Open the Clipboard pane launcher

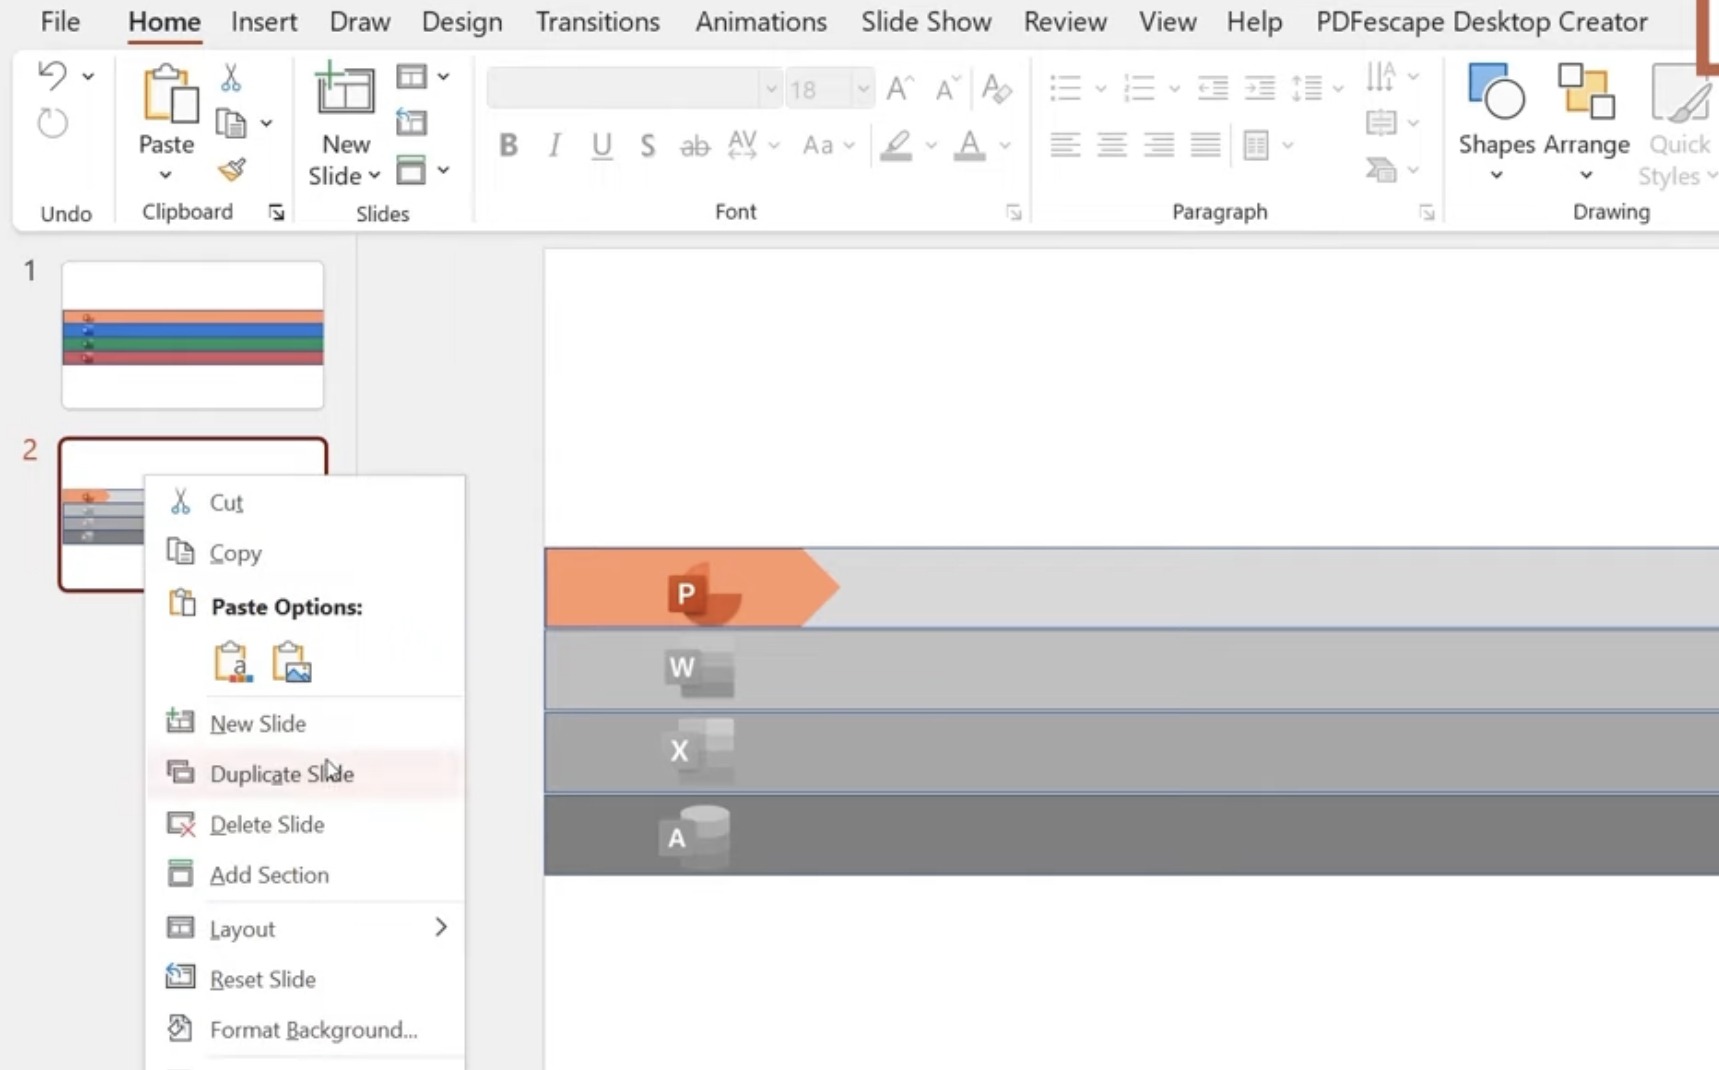(x=276, y=212)
